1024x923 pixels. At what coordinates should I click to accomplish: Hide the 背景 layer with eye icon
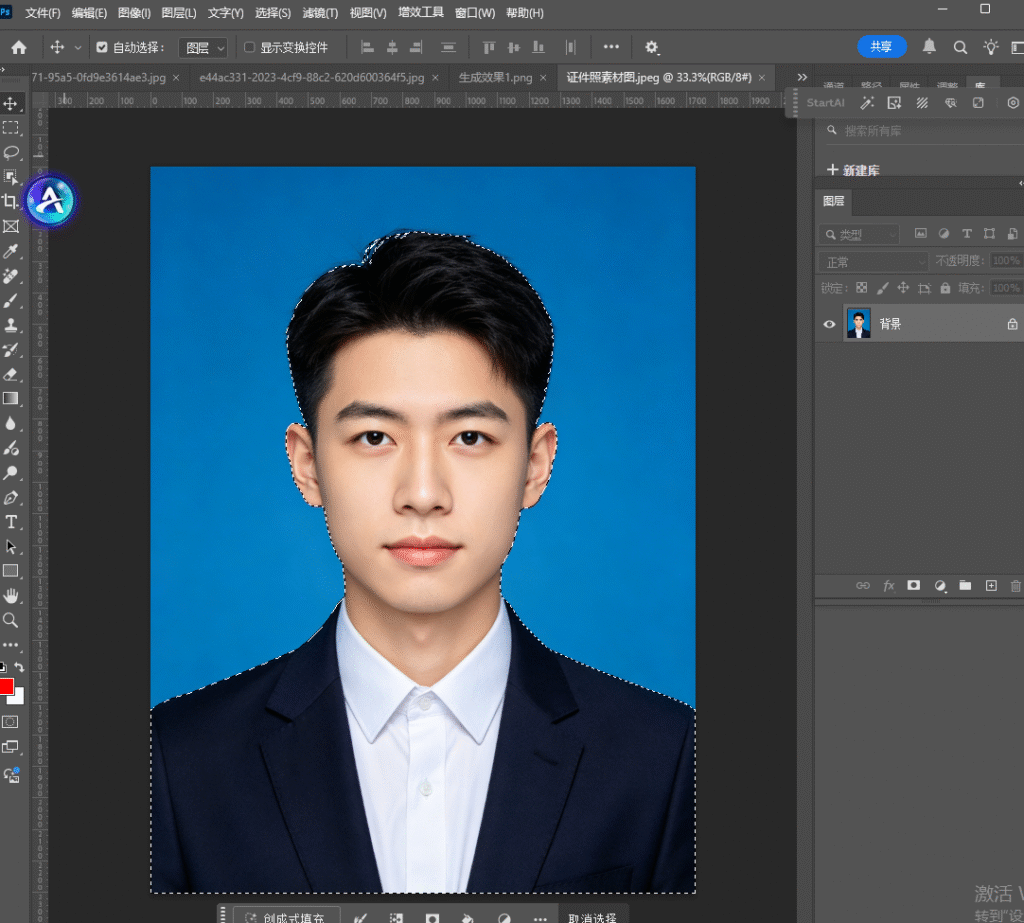(x=829, y=324)
